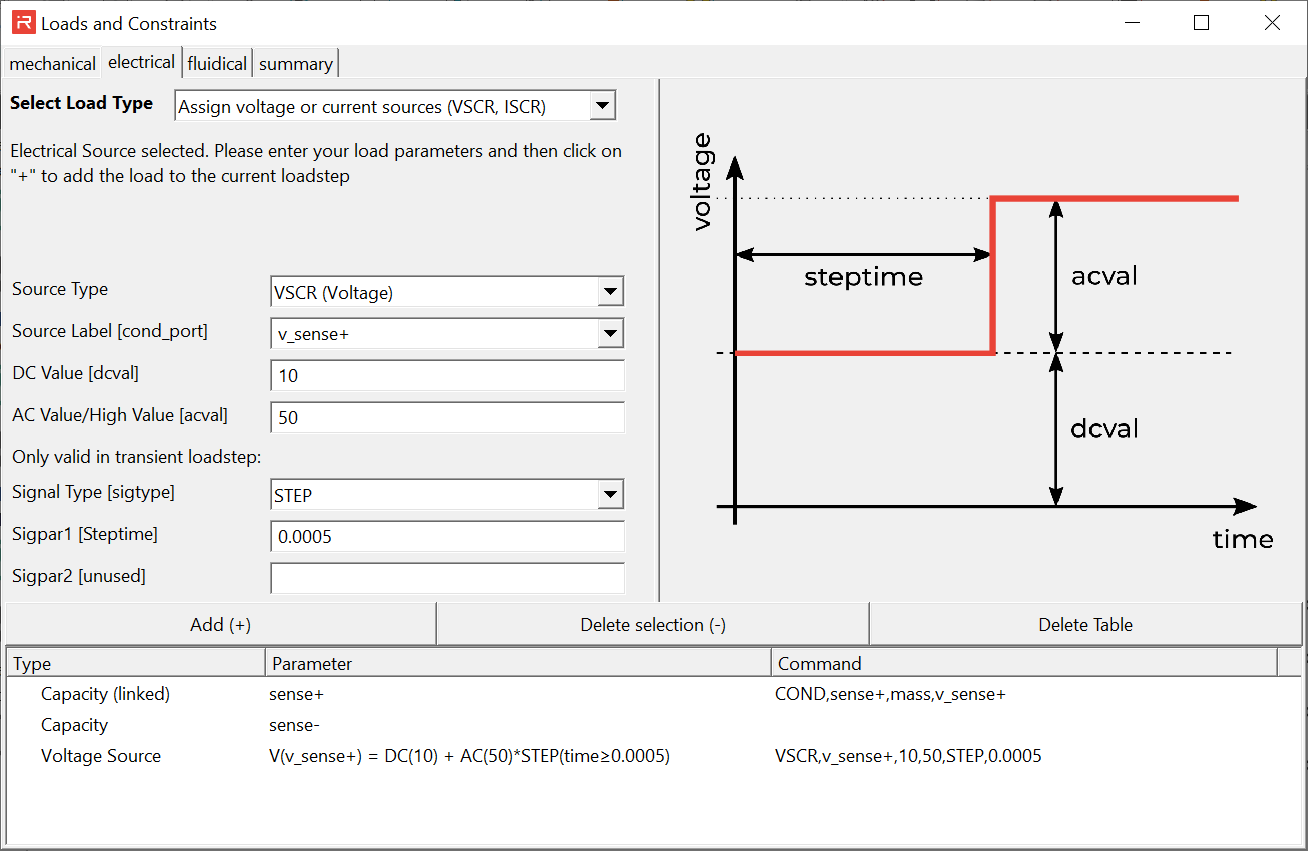This screenshot has width=1308, height=851.
Task: Click the DC Value input field
Action: coord(446,376)
